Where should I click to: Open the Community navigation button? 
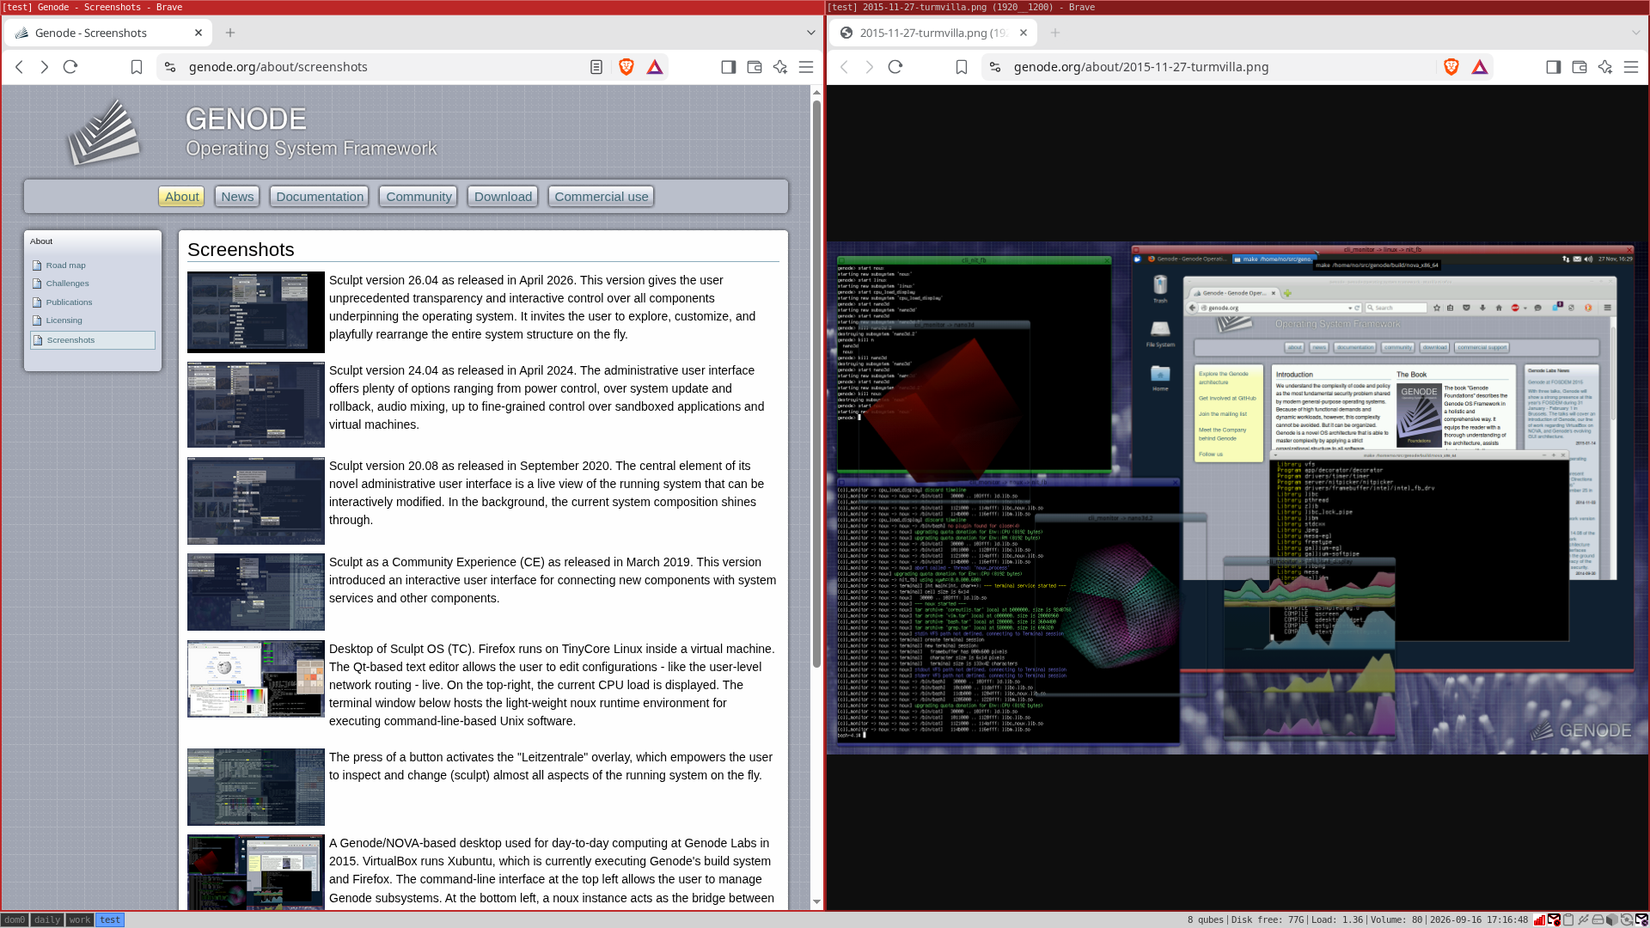(419, 197)
